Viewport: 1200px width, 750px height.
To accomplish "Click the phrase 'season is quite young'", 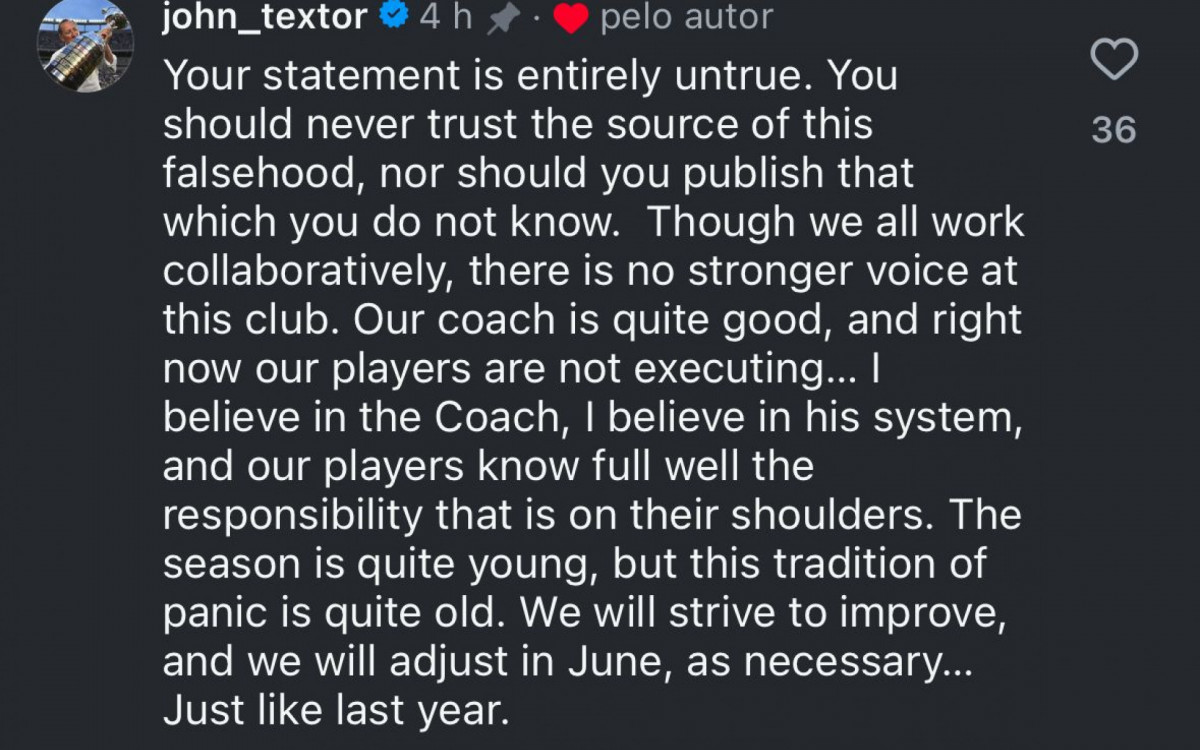I will [x=378, y=564].
